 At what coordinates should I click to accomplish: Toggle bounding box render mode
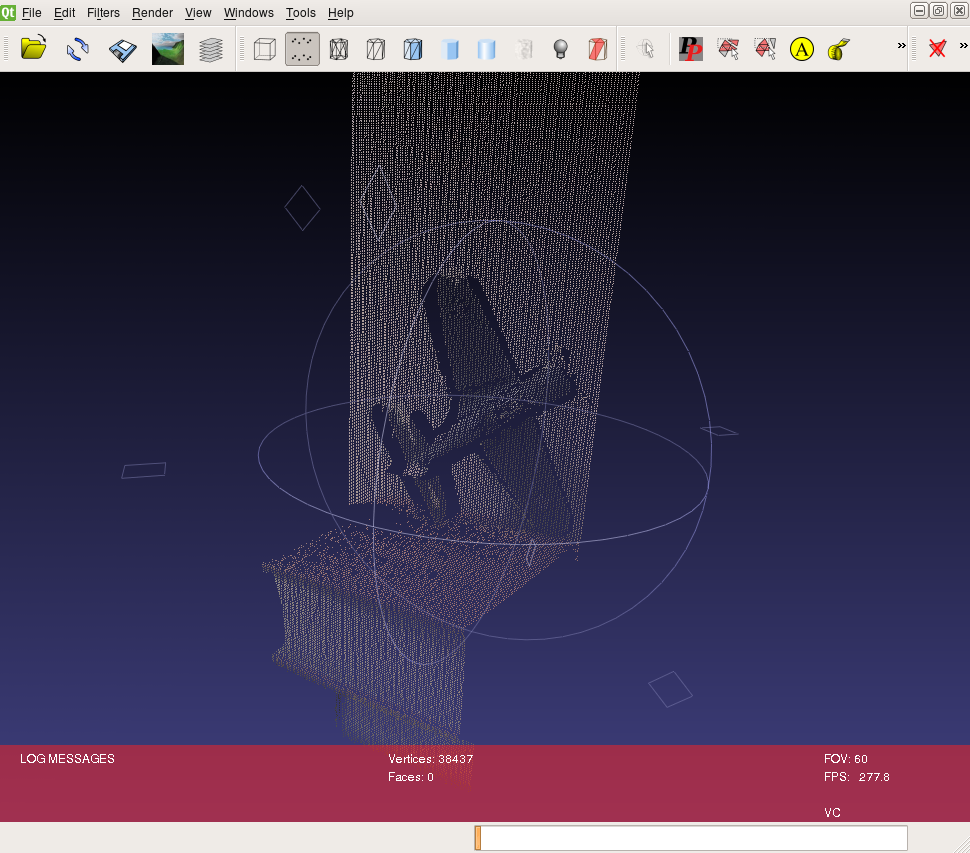264,48
